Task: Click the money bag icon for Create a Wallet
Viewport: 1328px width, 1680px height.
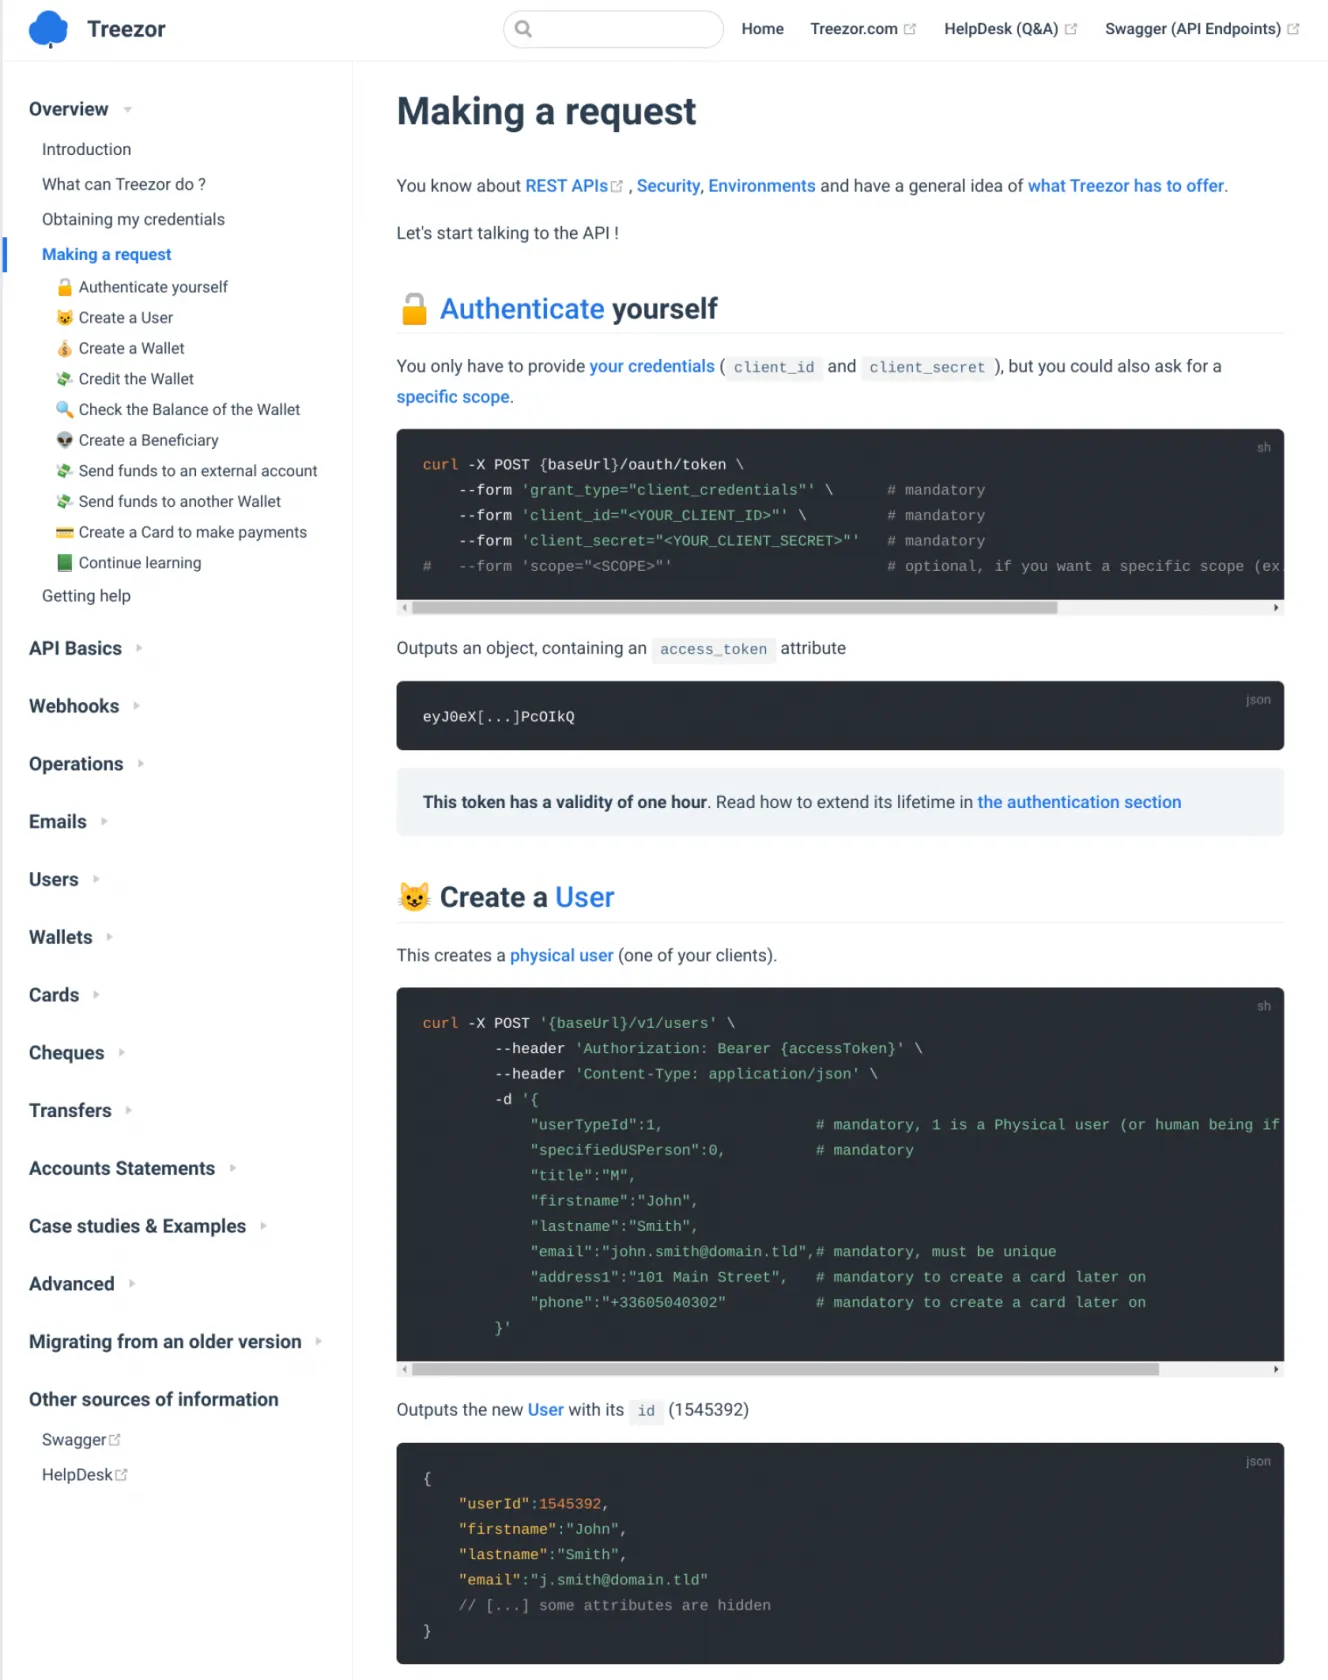Action: point(65,349)
